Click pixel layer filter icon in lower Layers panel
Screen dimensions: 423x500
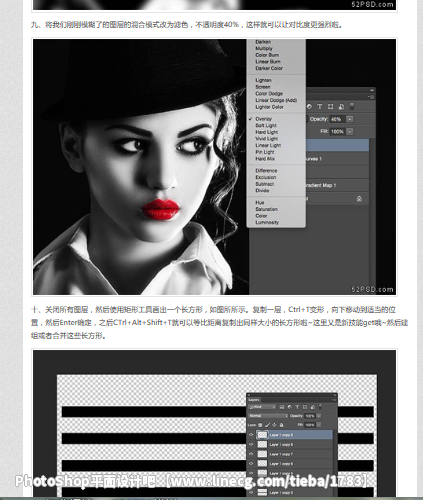(x=282, y=407)
